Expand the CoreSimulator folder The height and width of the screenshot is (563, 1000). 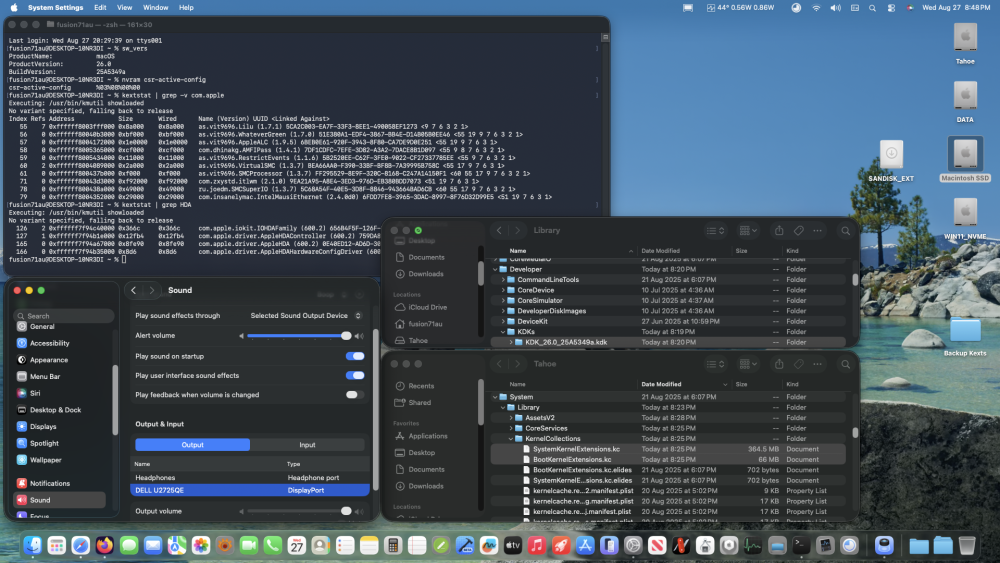503,300
